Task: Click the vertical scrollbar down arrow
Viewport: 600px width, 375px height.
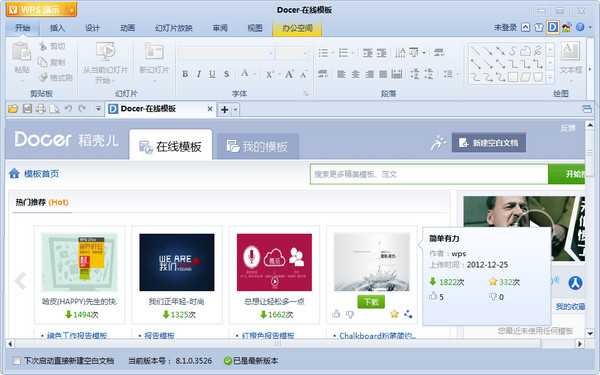Action: (590, 334)
